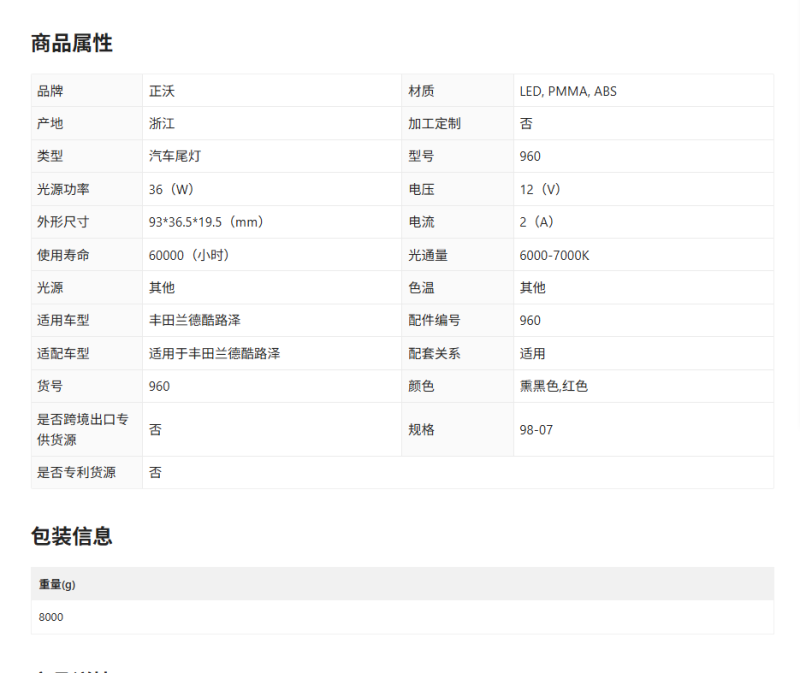Click the material value LED, PMMA, ABS
Image resolution: width=800 pixels, height=673 pixels.
568,91
